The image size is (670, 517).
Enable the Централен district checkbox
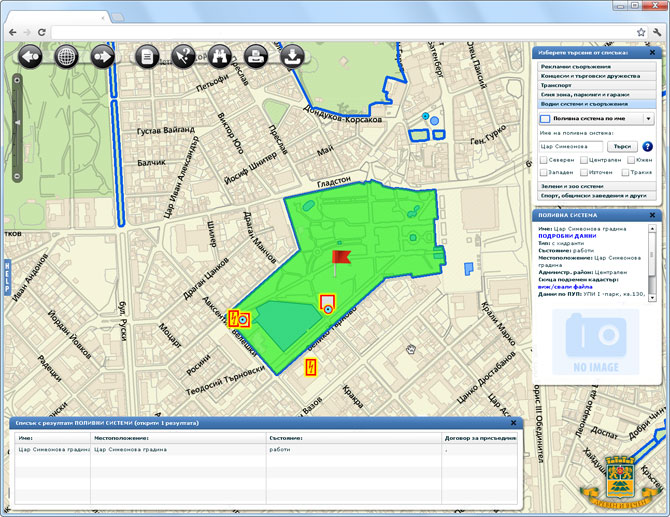[584, 160]
